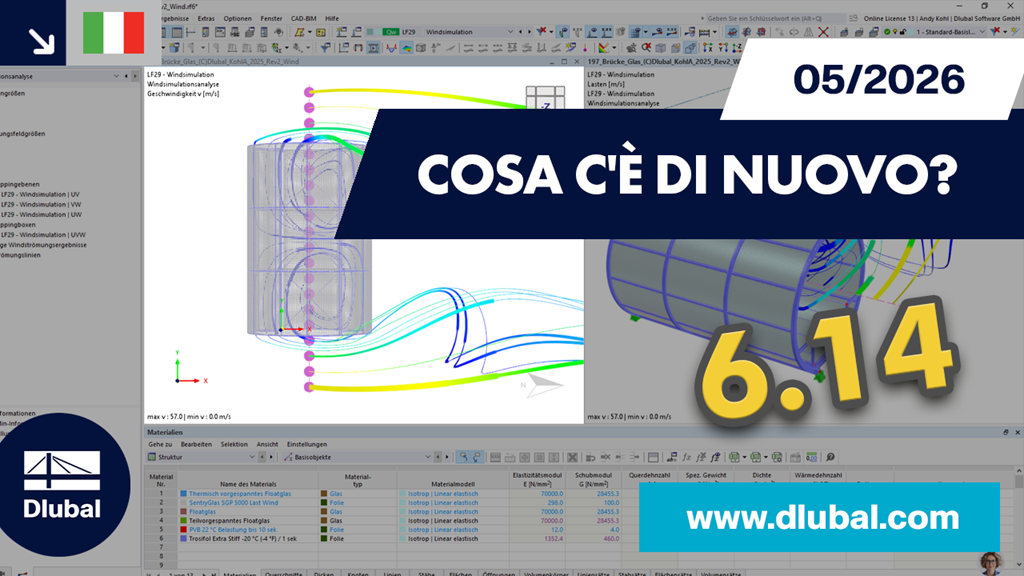The image size is (1024, 576).
Task: Go to next load case arrow
Action: [529, 31]
